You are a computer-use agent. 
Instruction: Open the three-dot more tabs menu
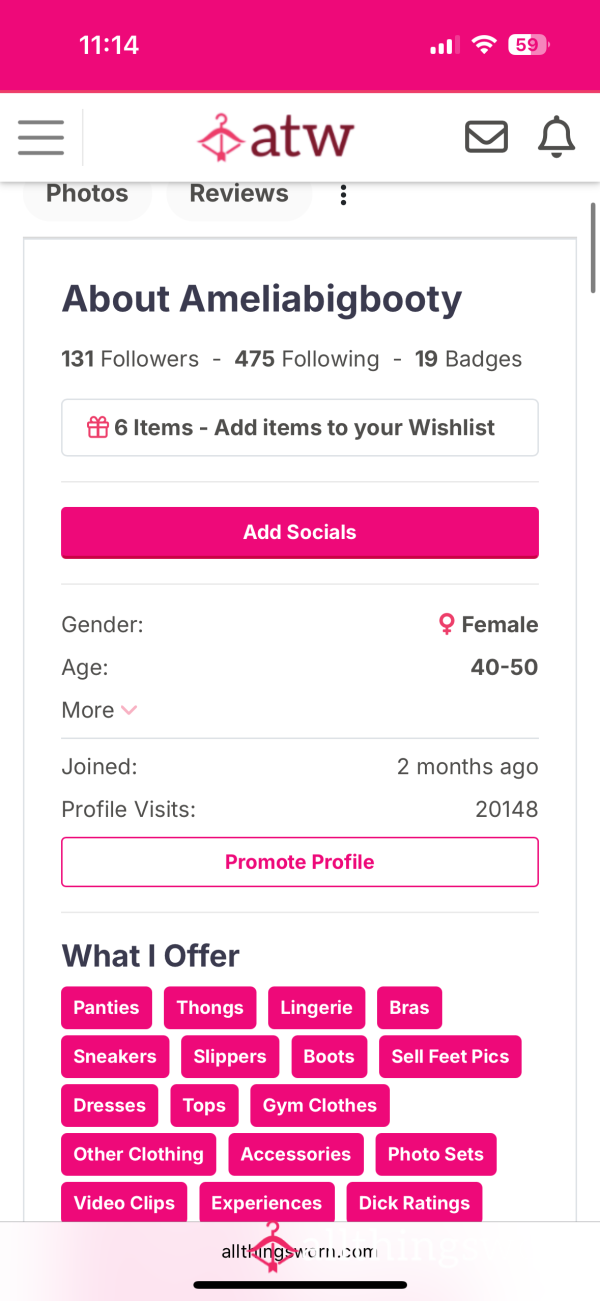(343, 194)
